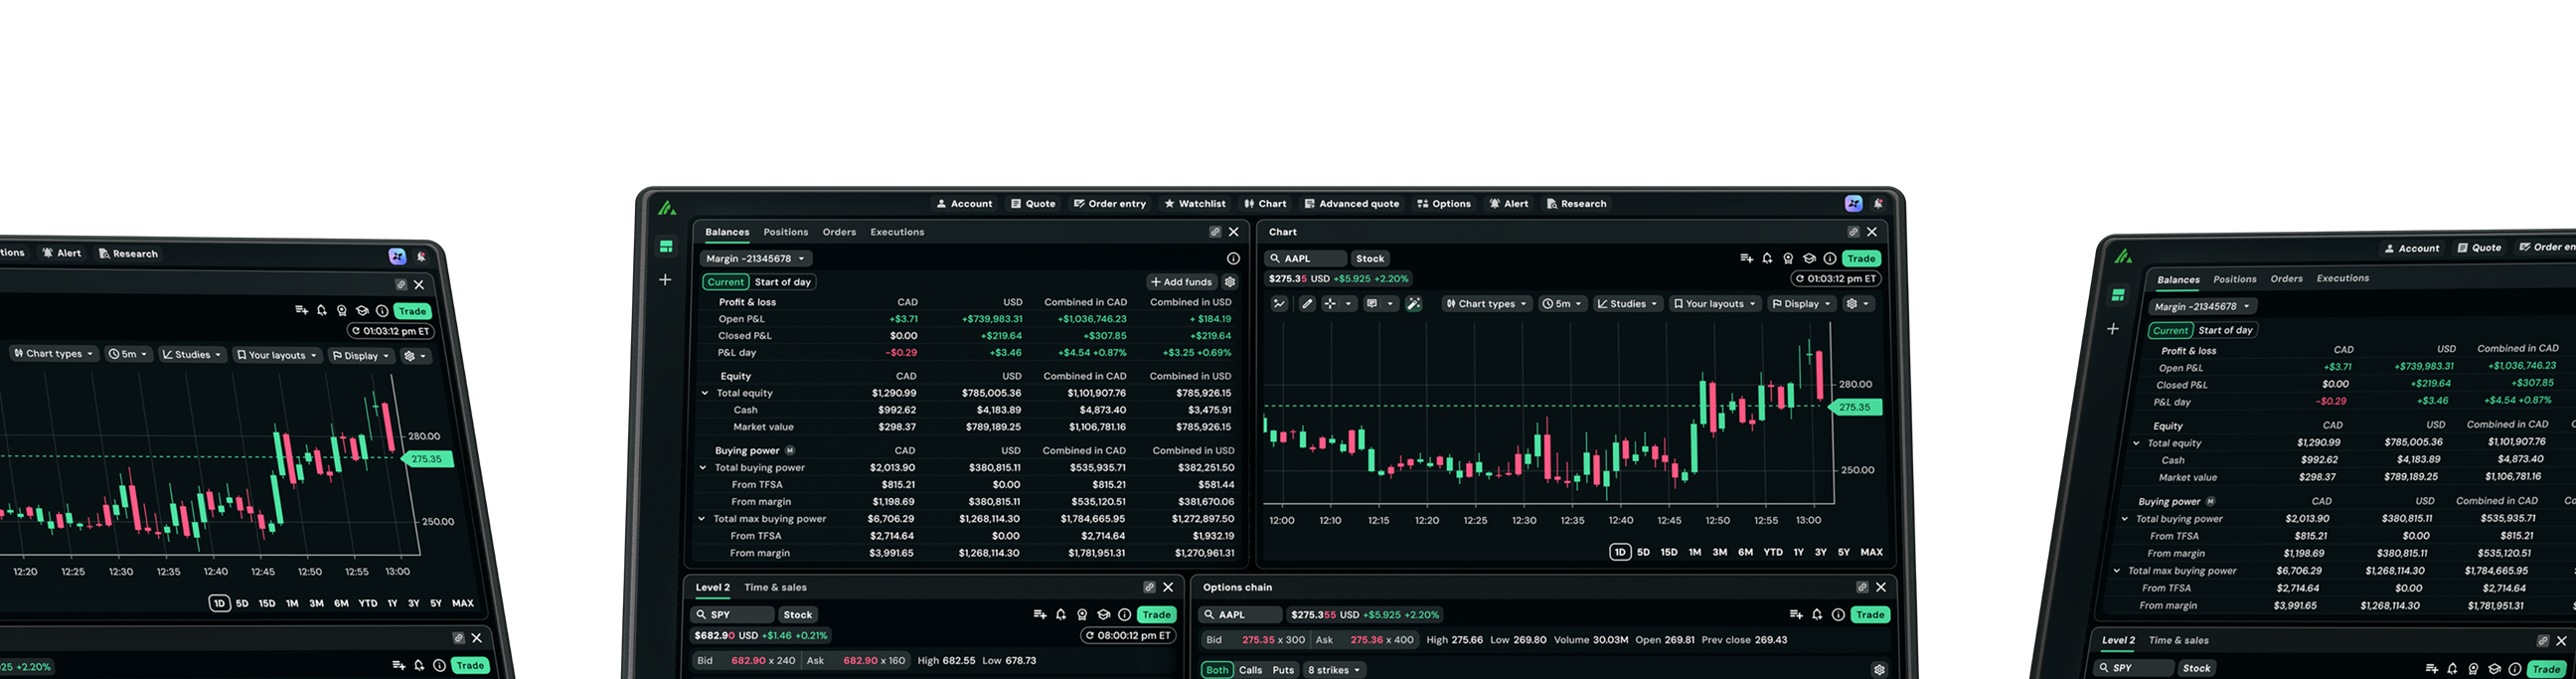Open info icon beside center Margin account

click(1233, 259)
